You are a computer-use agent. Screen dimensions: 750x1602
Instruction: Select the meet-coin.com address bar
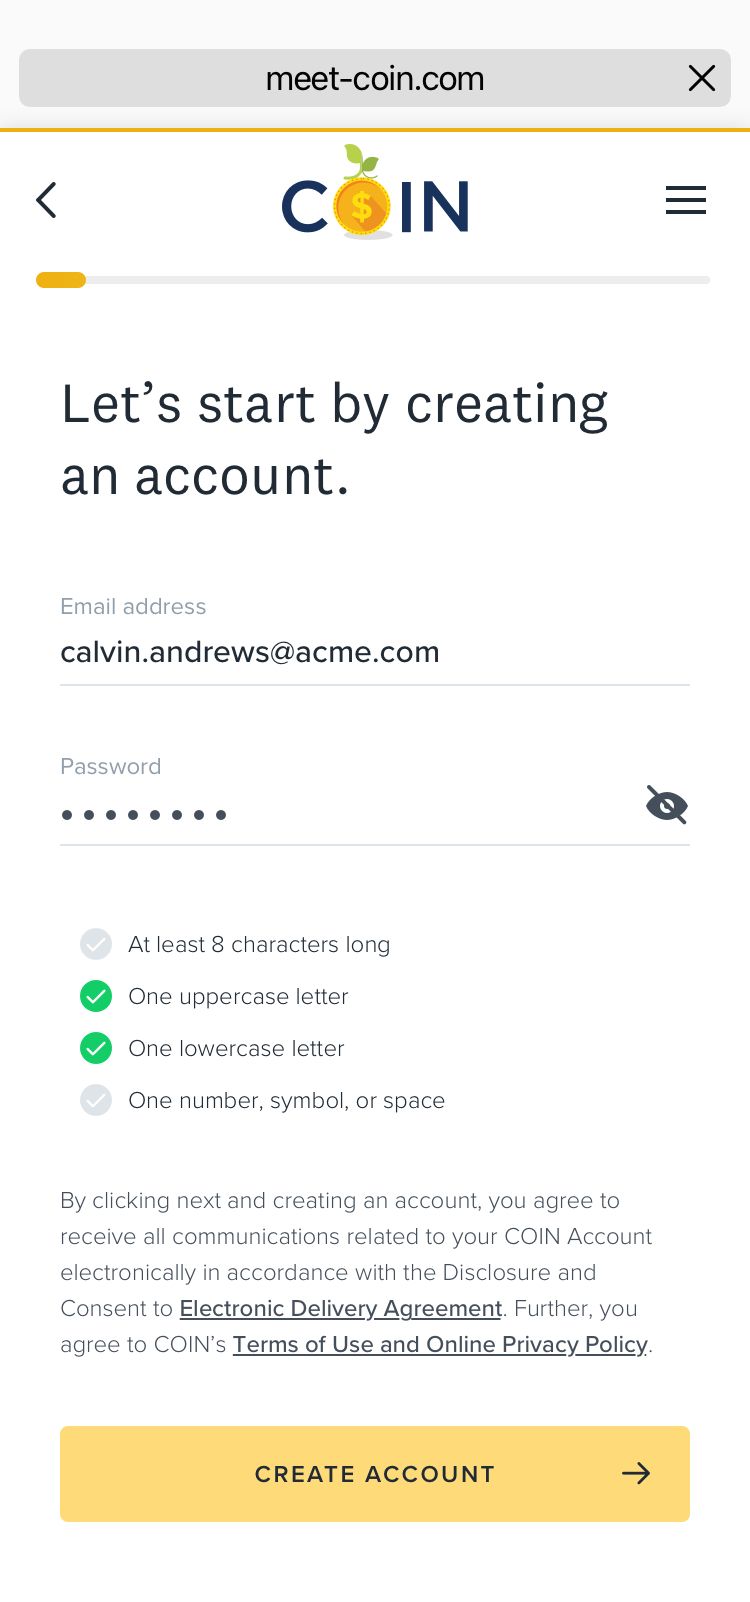click(374, 78)
